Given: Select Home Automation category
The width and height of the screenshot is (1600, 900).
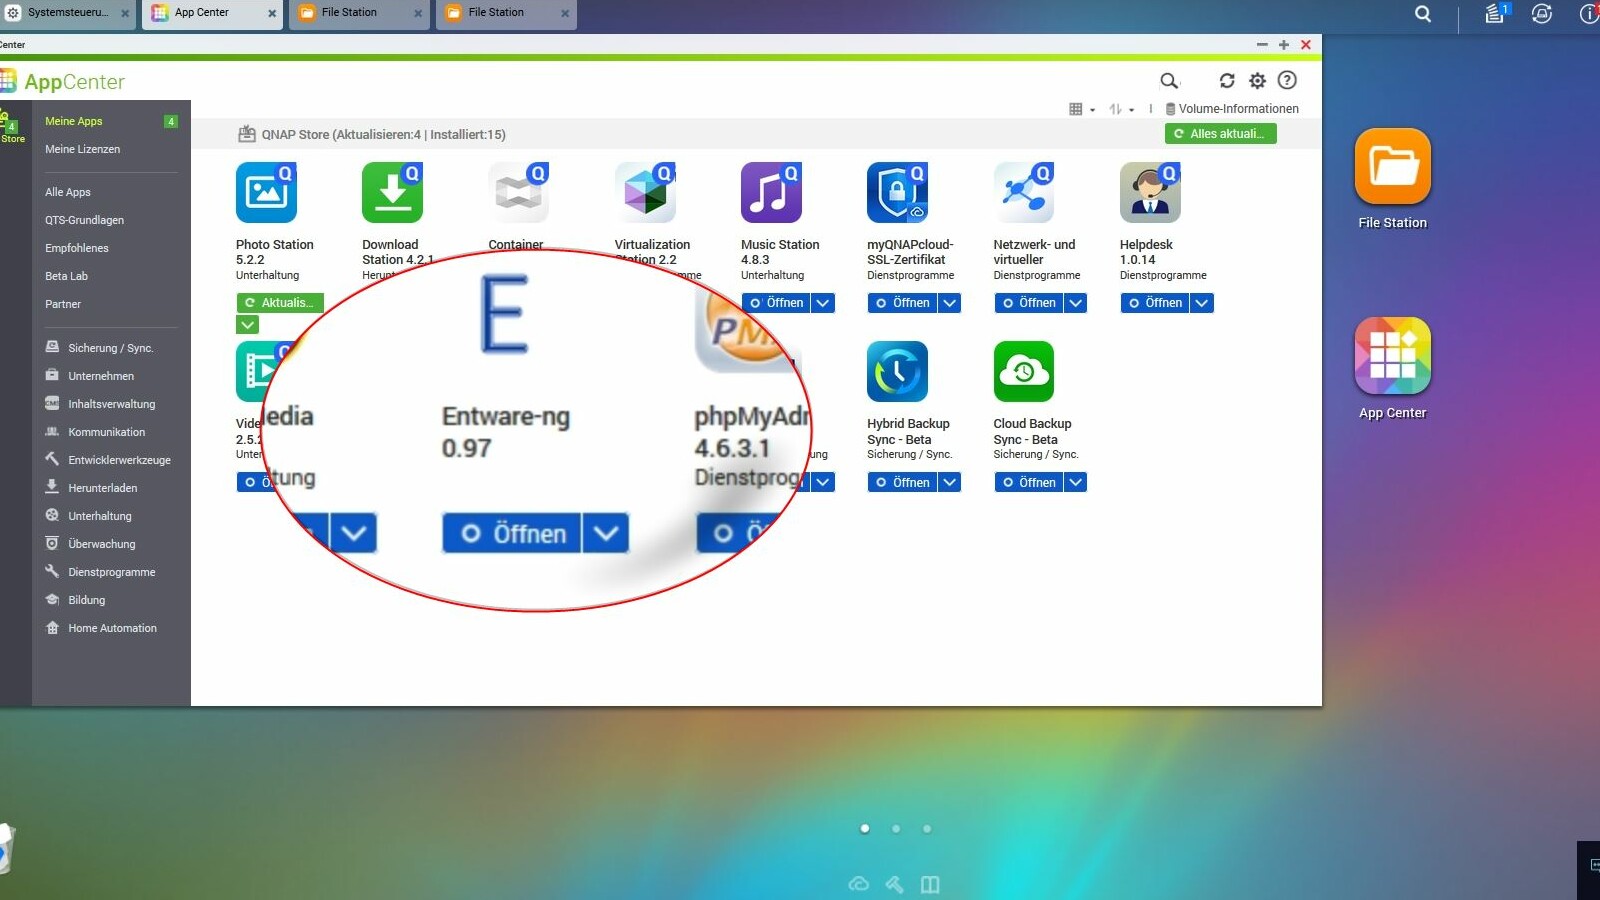Looking at the screenshot, I should (111, 628).
